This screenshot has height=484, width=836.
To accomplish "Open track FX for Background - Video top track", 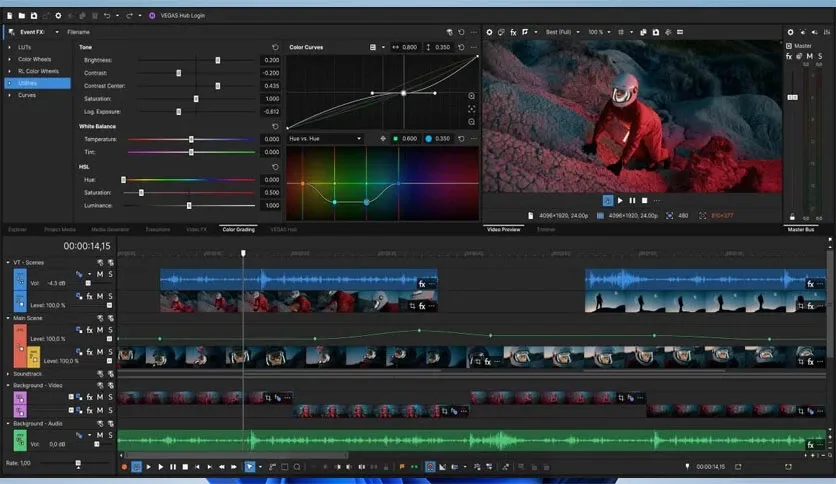I will (89, 397).
